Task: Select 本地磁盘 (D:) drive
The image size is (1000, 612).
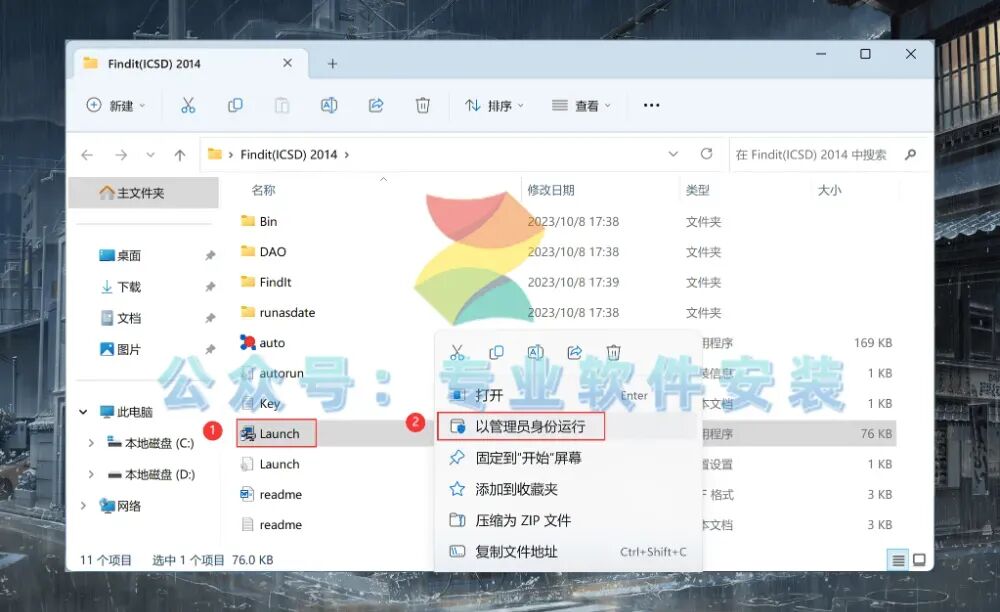Action: (x=151, y=474)
